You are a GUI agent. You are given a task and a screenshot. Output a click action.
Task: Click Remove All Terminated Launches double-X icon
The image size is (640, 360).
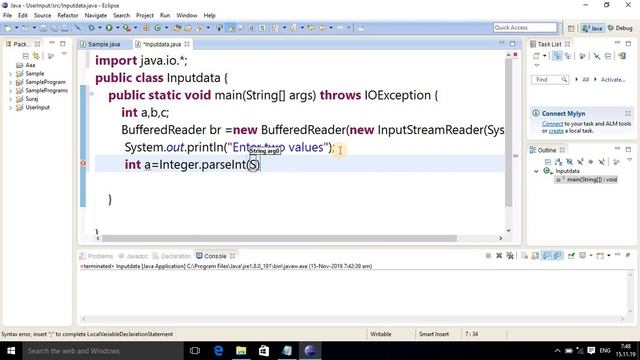(510, 256)
